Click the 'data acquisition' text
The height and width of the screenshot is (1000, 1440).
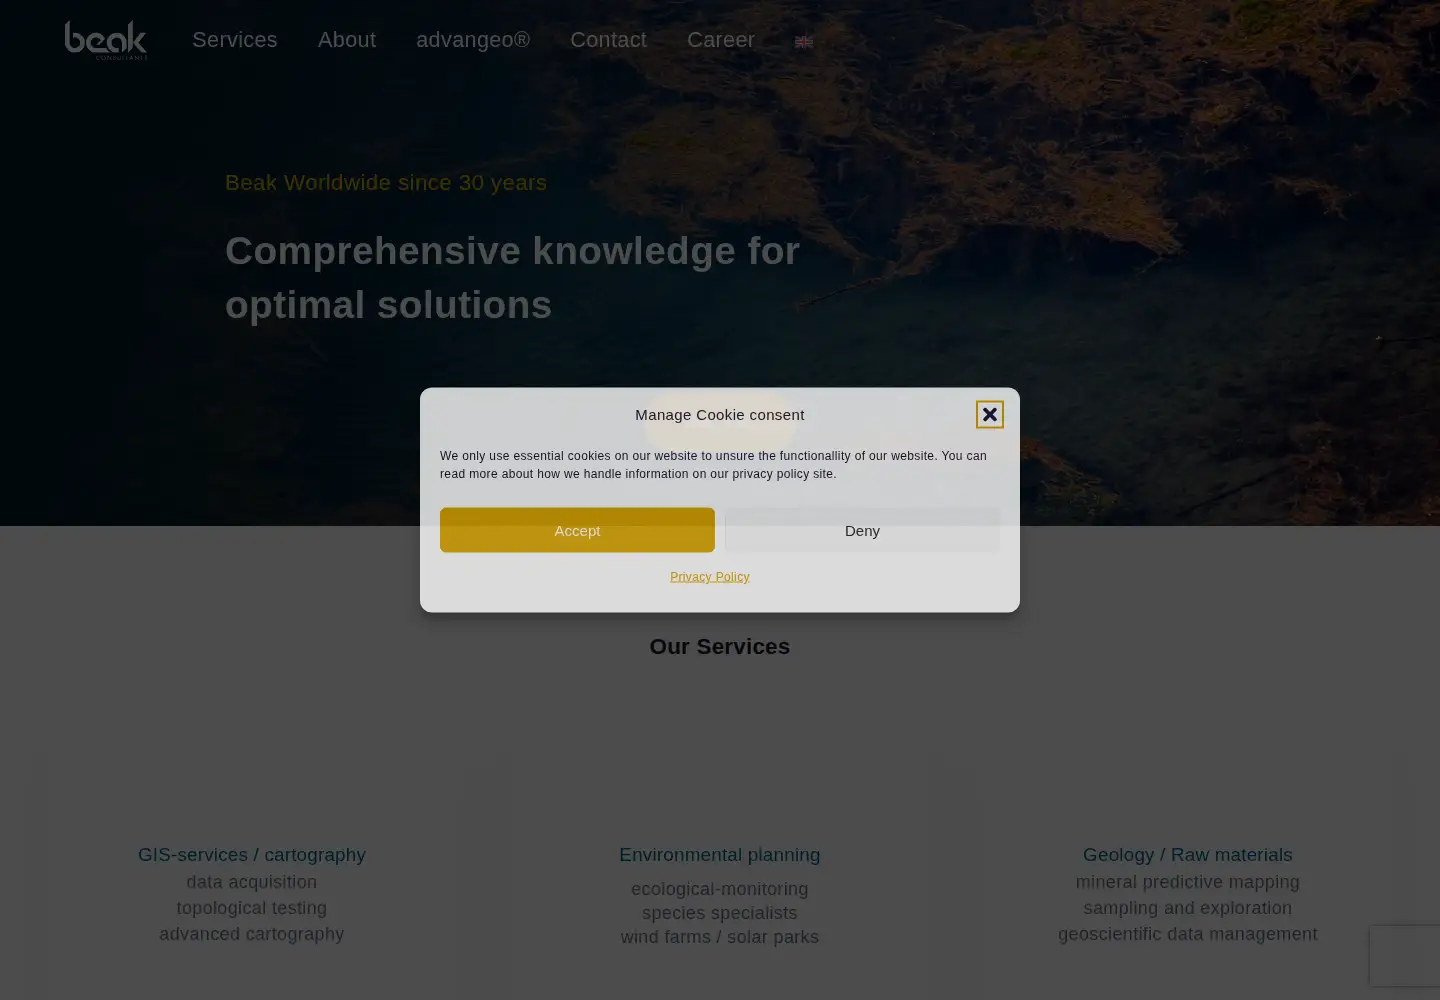252,882
